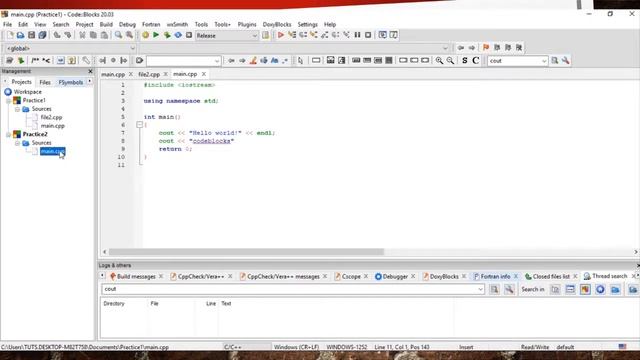Open the Debugger log tab

point(395,276)
